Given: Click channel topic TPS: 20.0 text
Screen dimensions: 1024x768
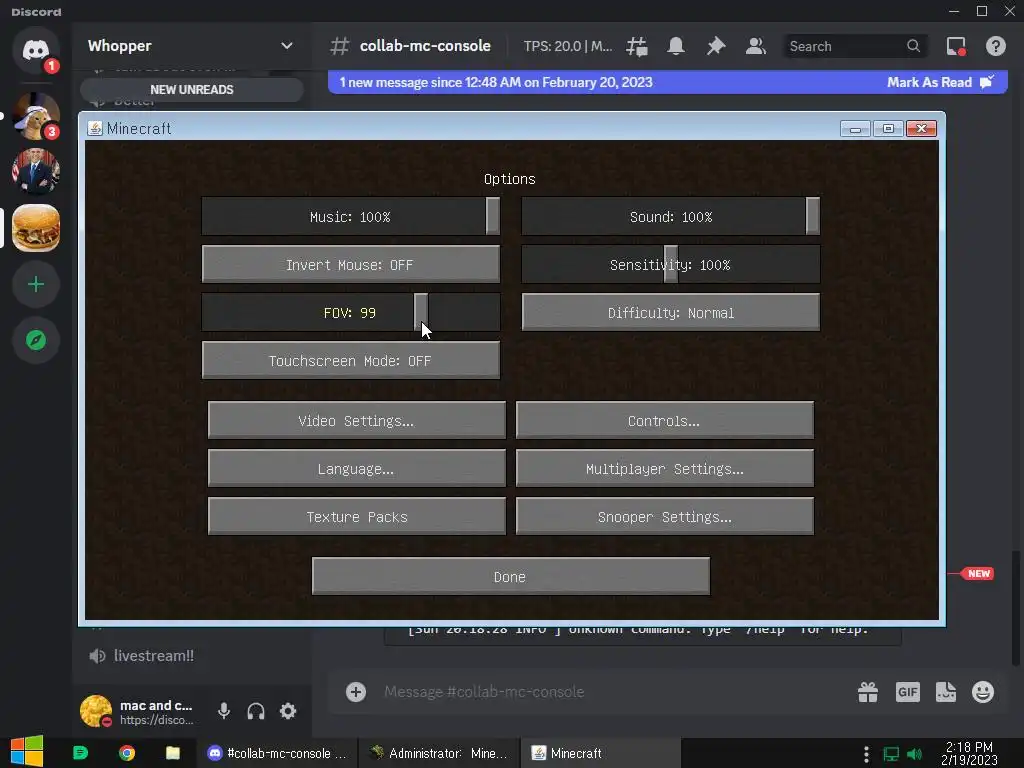Looking at the screenshot, I should tap(568, 46).
